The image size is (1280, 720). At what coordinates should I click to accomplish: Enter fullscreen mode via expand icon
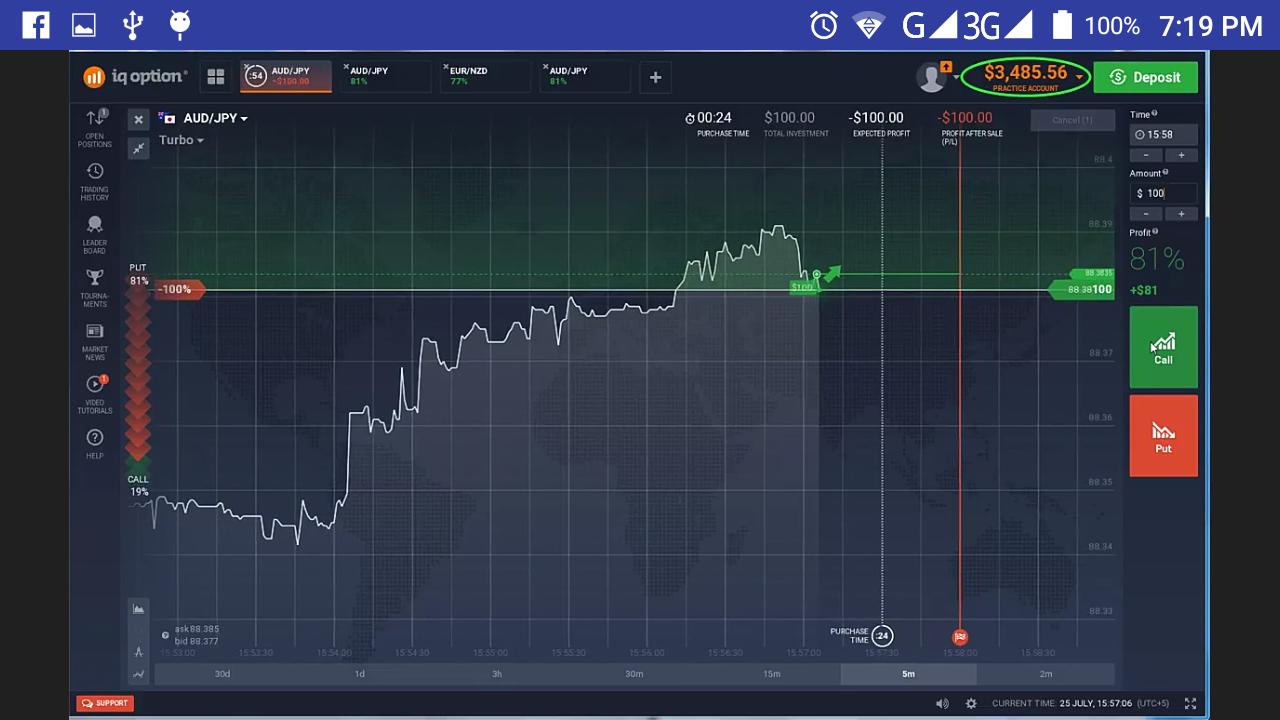click(x=1190, y=703)
